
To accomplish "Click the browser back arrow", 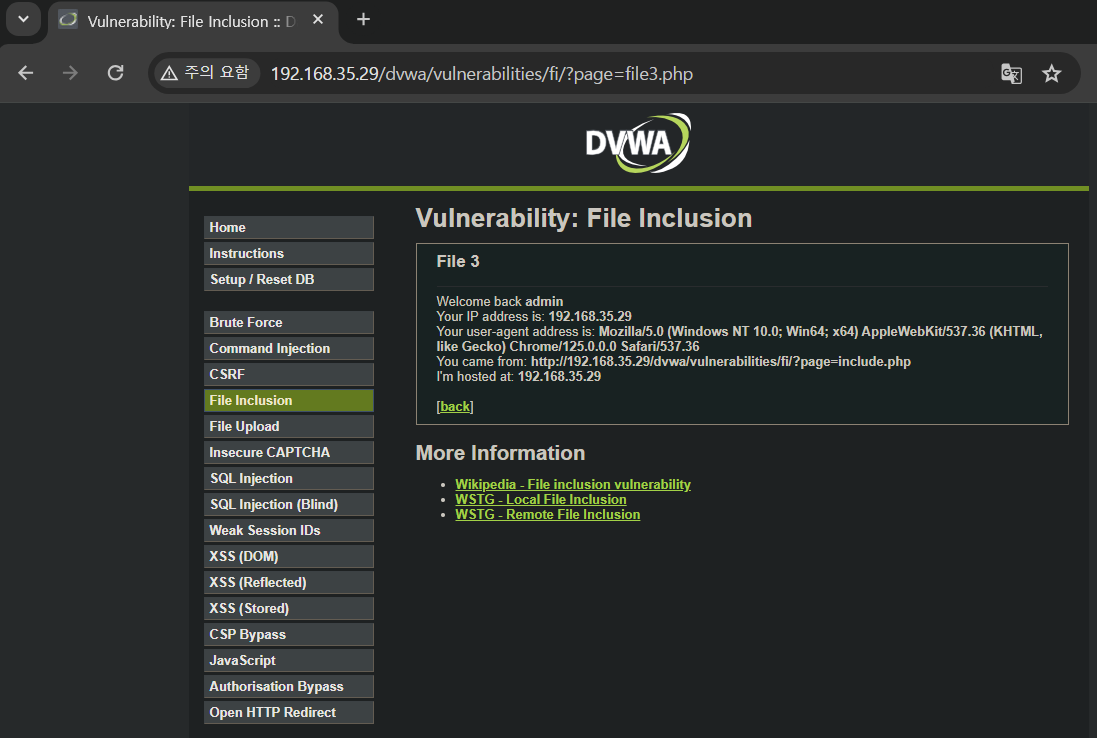I will click(26, 73).
